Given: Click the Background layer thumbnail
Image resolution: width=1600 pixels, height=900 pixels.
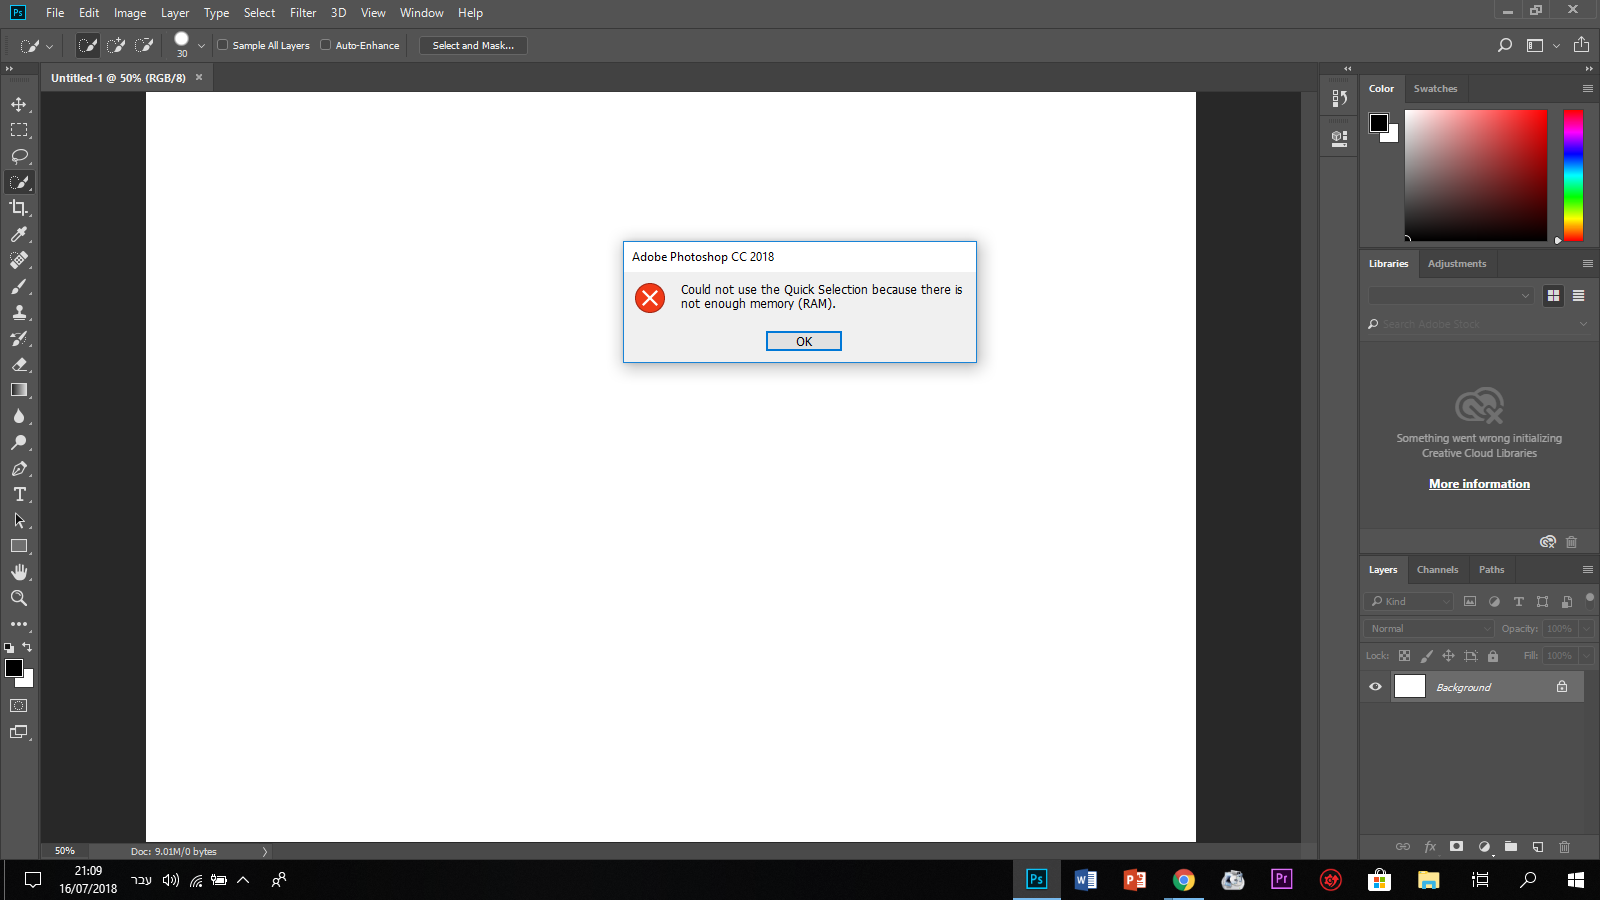Looking at the screenshot, I should pyautogui.click(x=1410, y=687).
